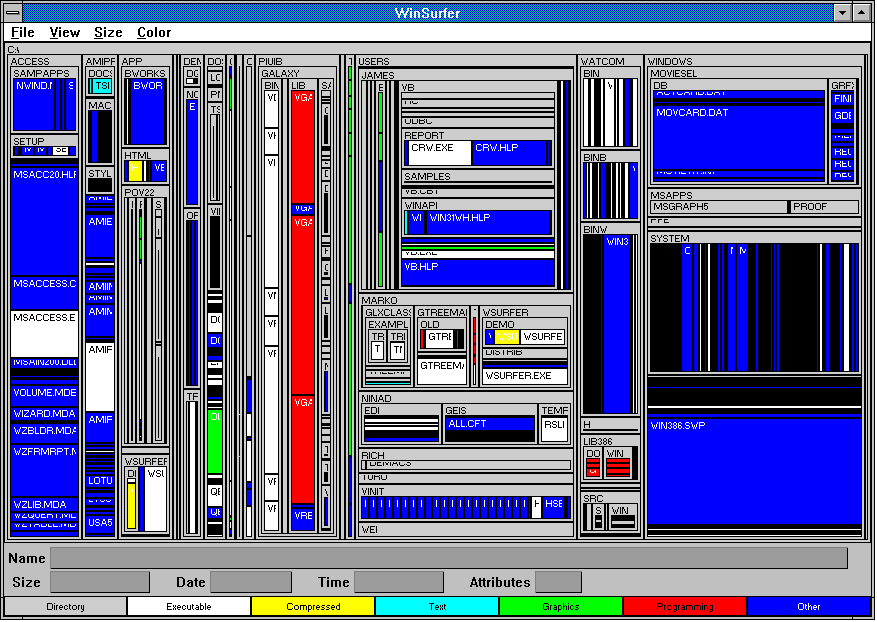The width and height of the screenshot is (877, 622).
Task: Click the NINAD directory header
Action: (376, 398)
